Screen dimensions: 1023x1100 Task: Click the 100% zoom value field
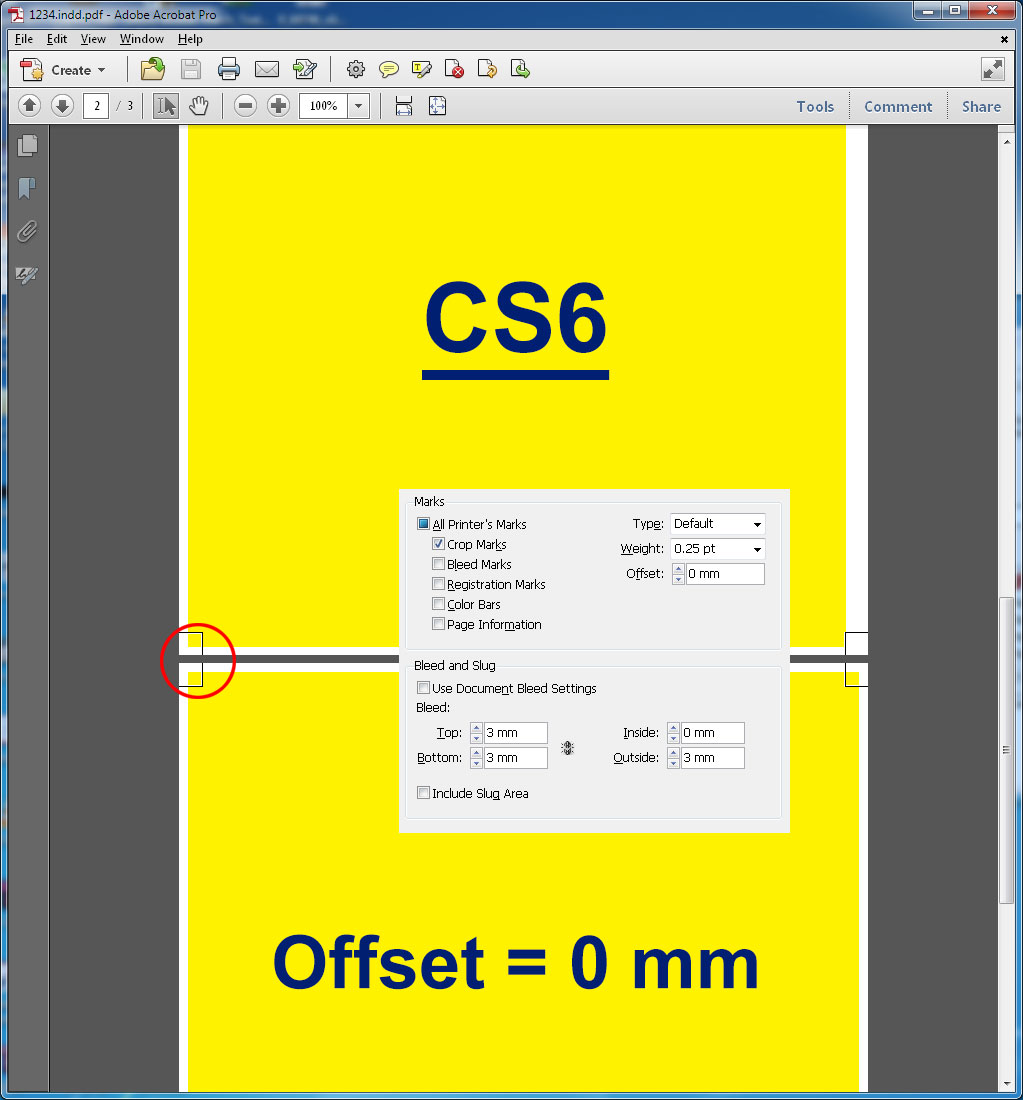pos(323,106)
